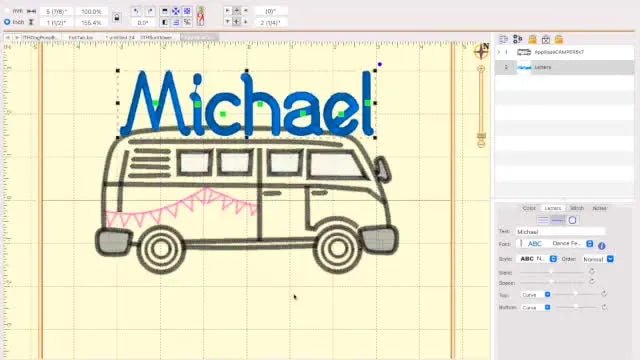Click the rotation angle field showing 0.0°
This screenshot has height=360, width=640.
point(143,22)
